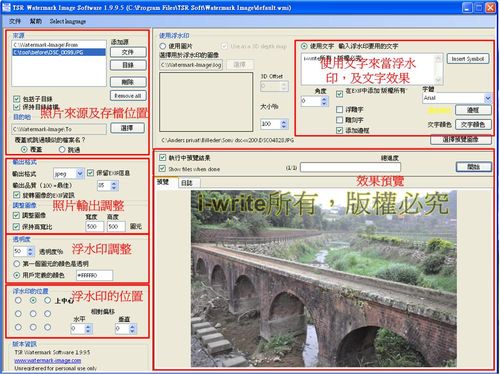The image size is (500, 374).
Task: Click the 刪除 button
Action: coord(128,82)
